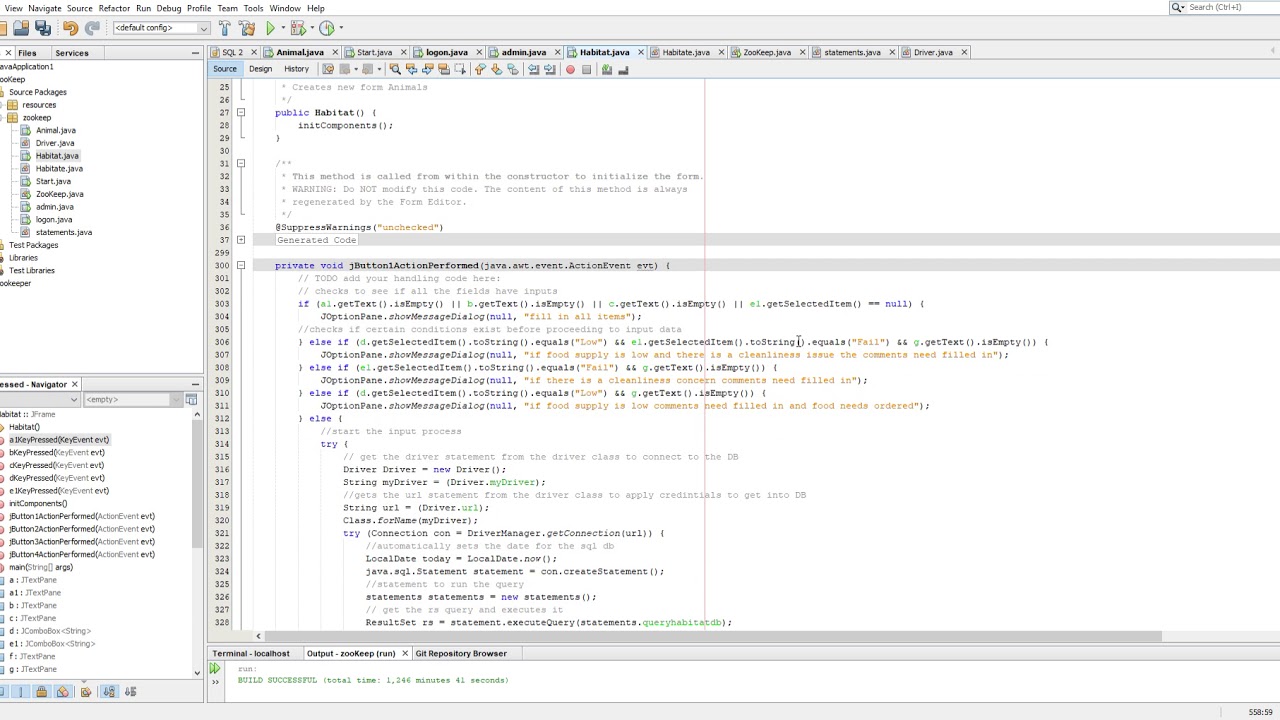Click the Uncomment code icon at toolbar end
This screenshot has height=720, width=1280.
tap(622, 69)
